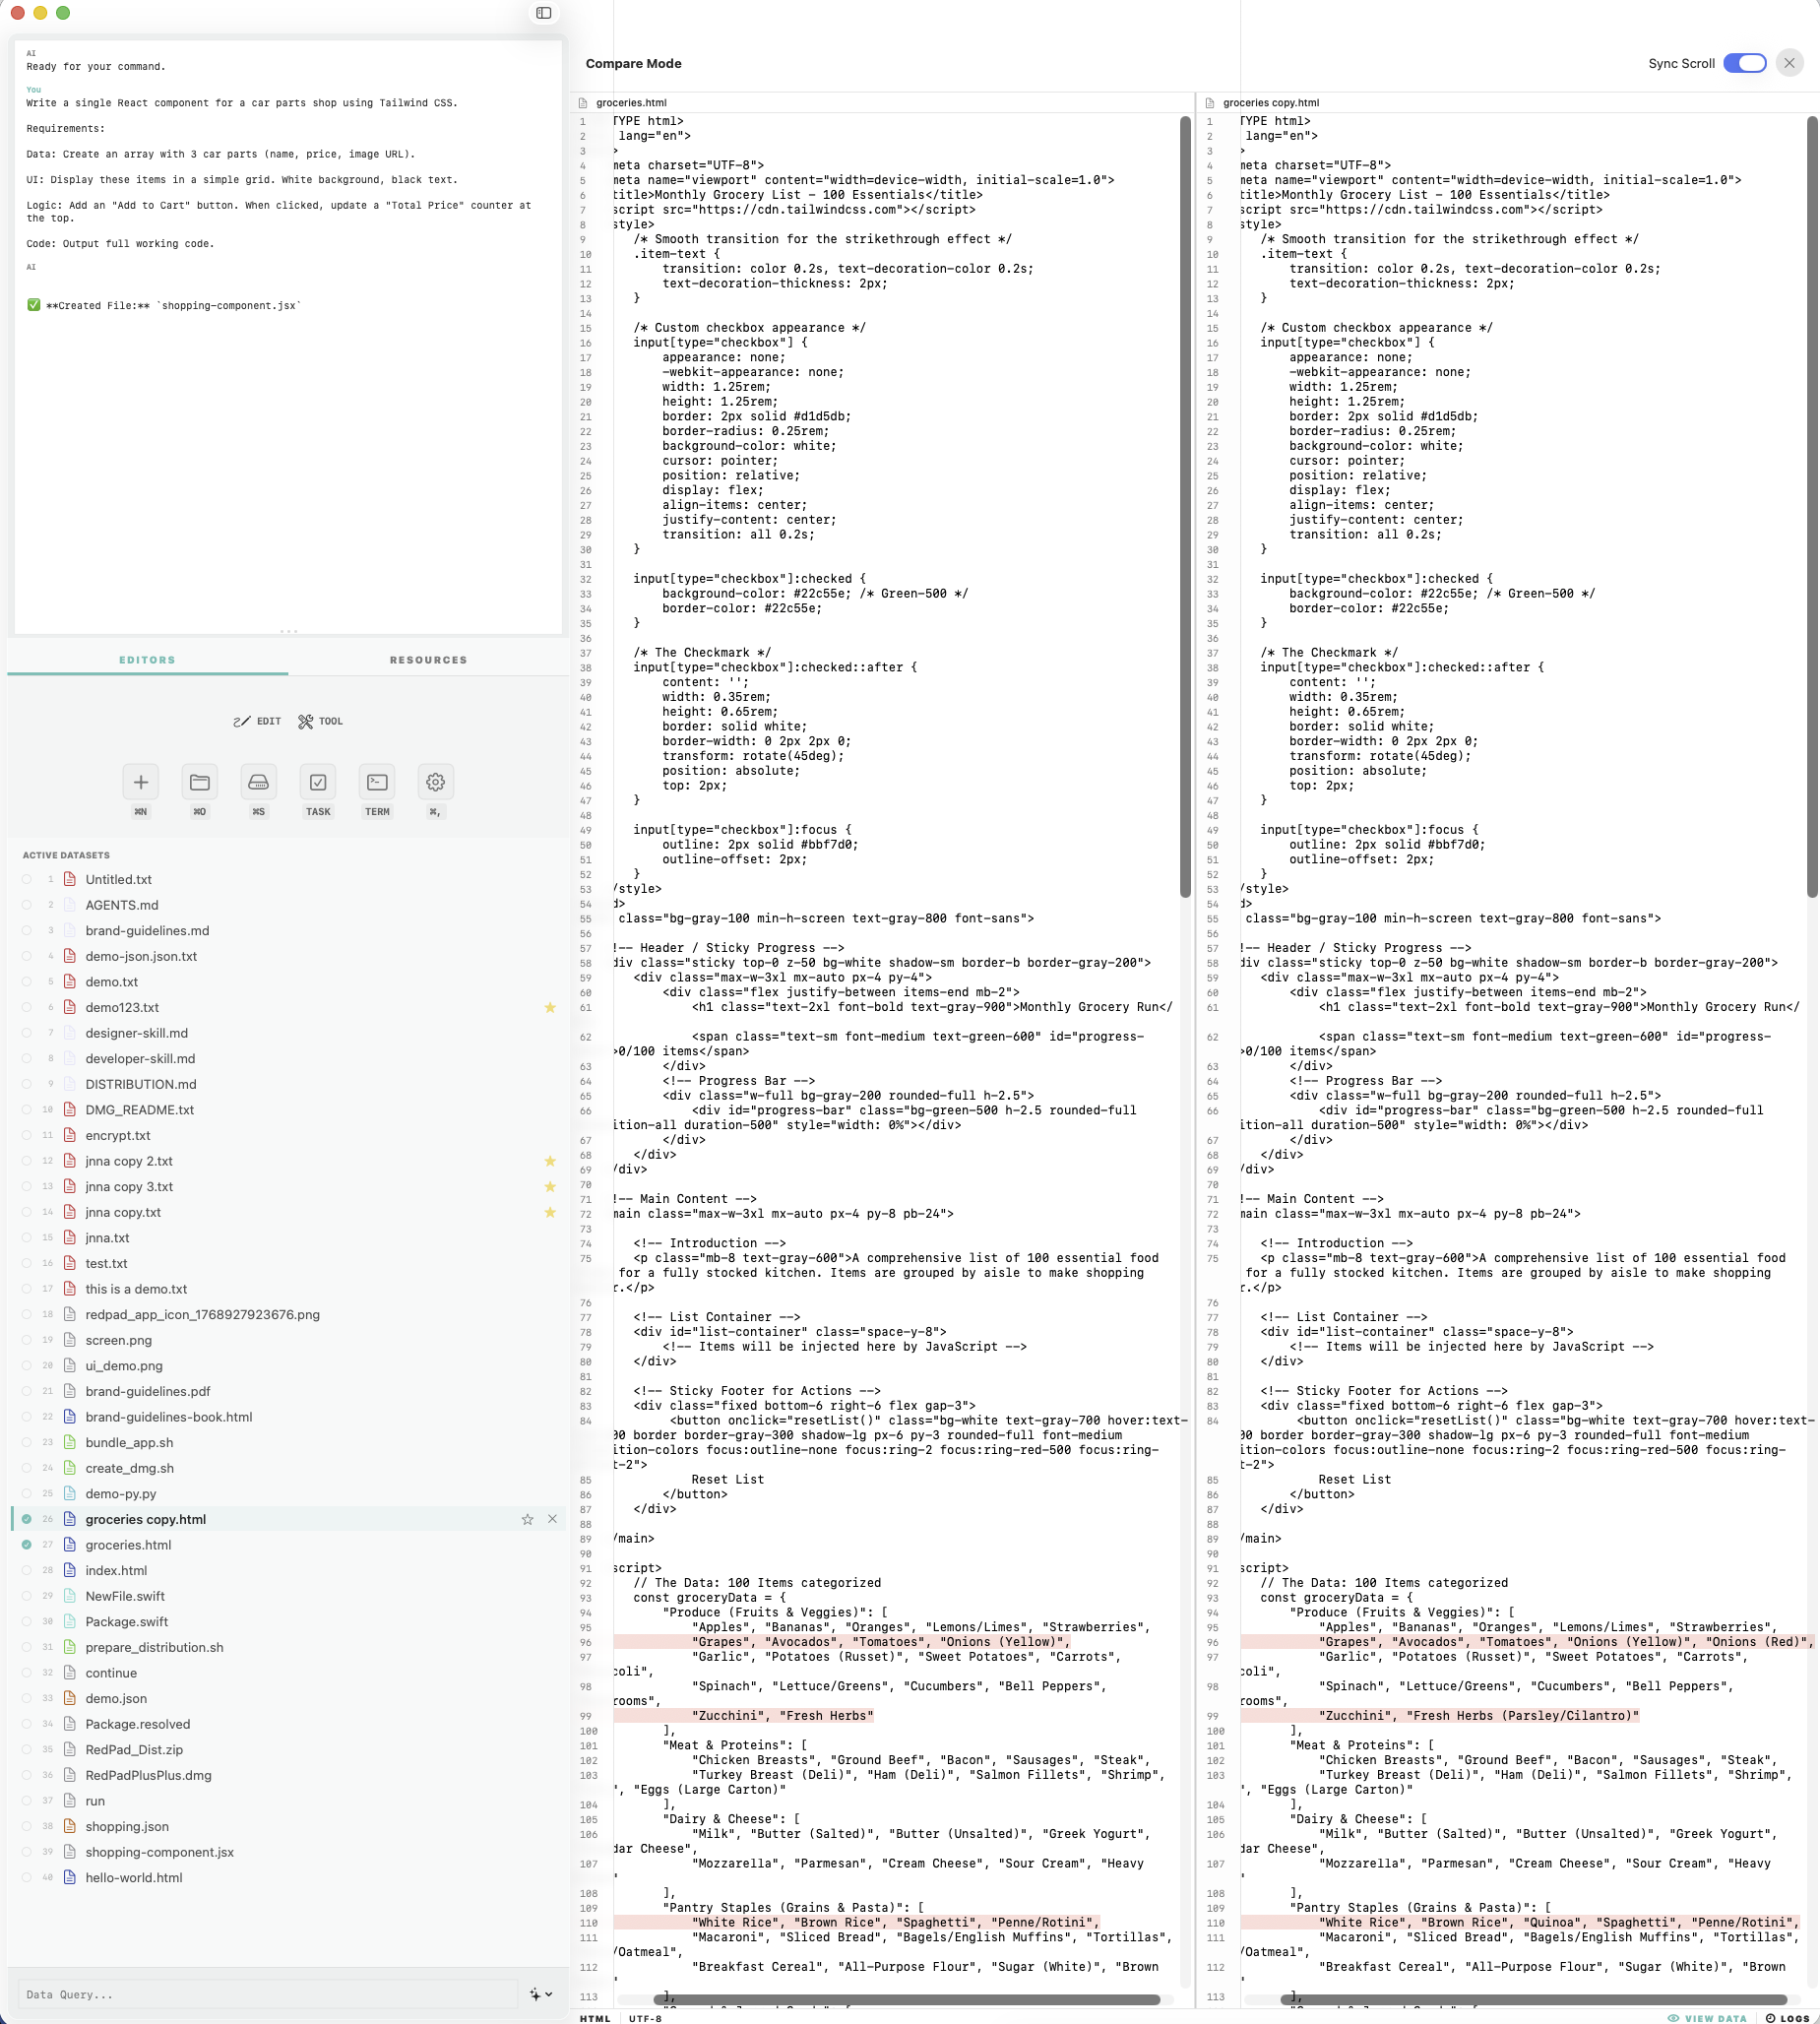Open the TOOL mode menu
This screenshot has width=1820, height=2024.
[320, 721]
